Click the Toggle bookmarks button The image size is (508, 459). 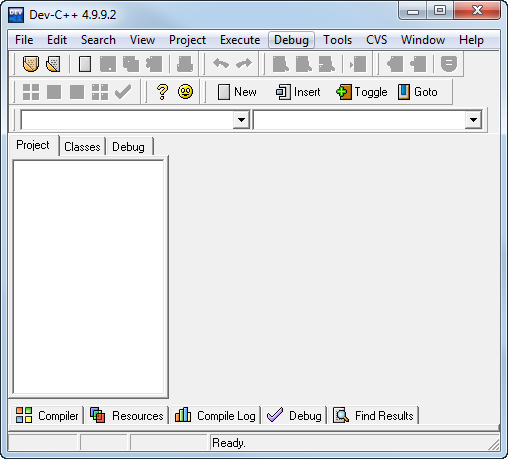coord(362,92)
